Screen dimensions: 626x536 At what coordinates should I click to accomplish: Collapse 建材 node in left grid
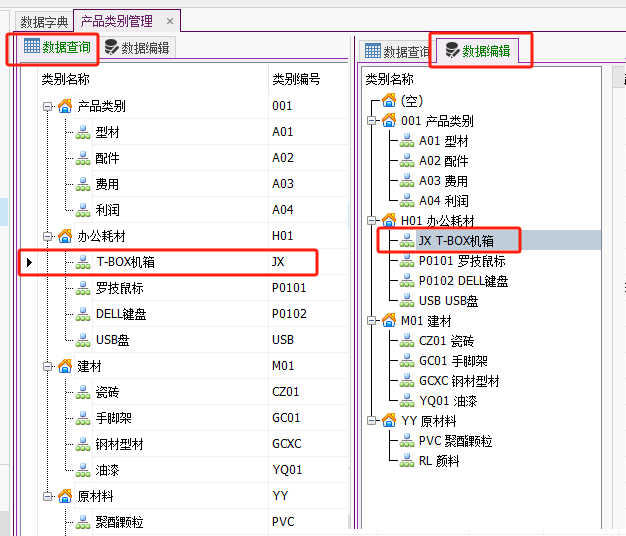point(48,366)
